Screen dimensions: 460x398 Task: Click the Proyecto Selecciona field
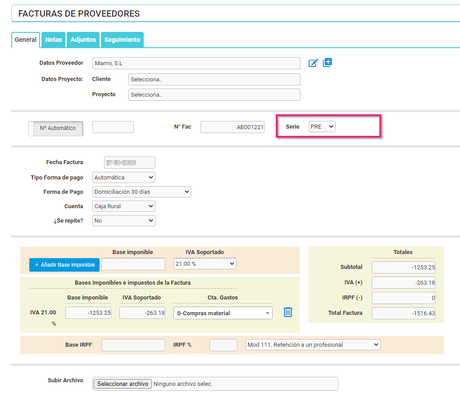[x=214, y=95]
